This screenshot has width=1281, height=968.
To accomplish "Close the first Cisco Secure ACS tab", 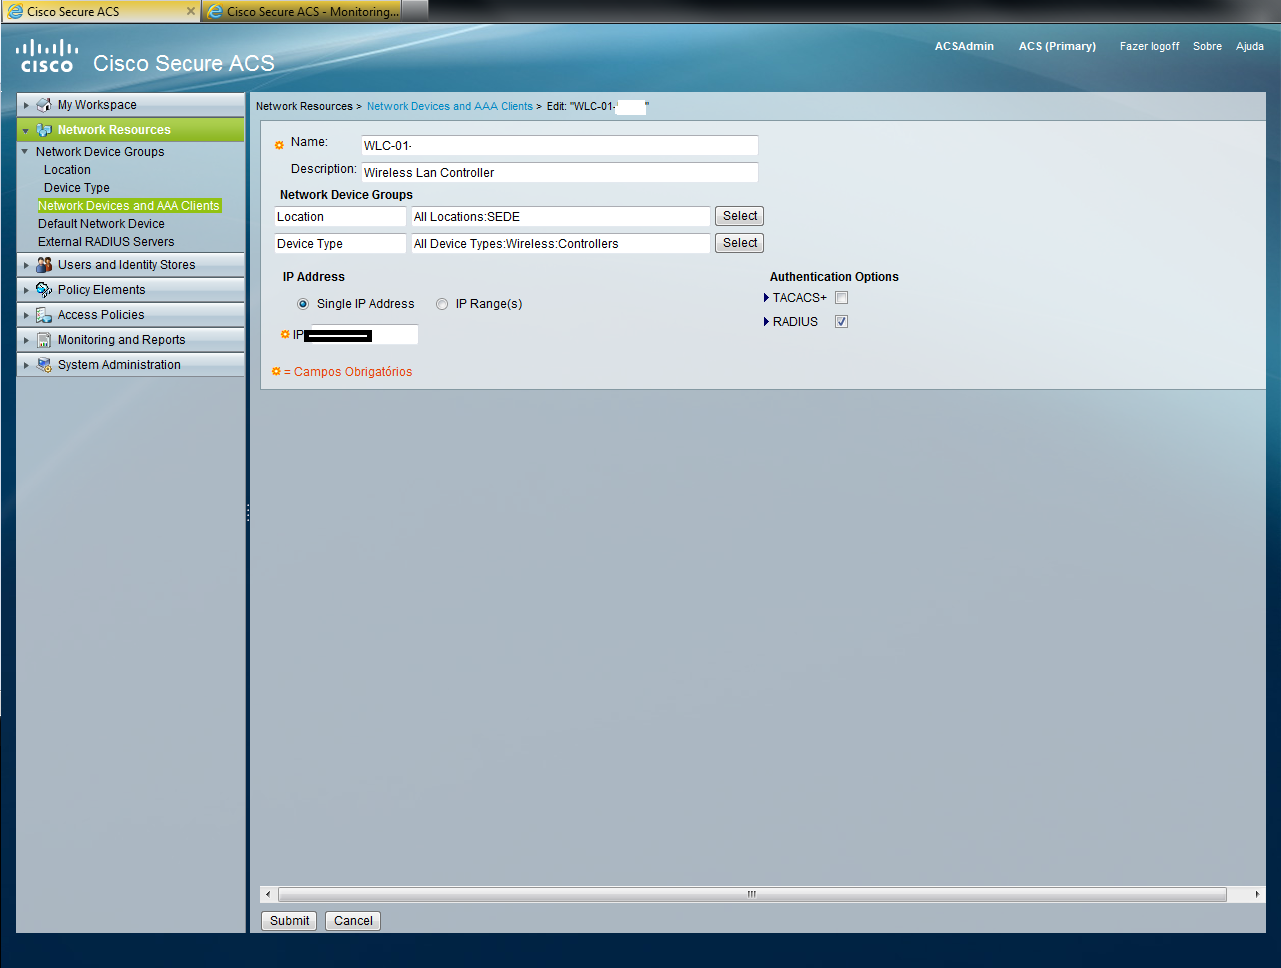I will tap(191, 11).
